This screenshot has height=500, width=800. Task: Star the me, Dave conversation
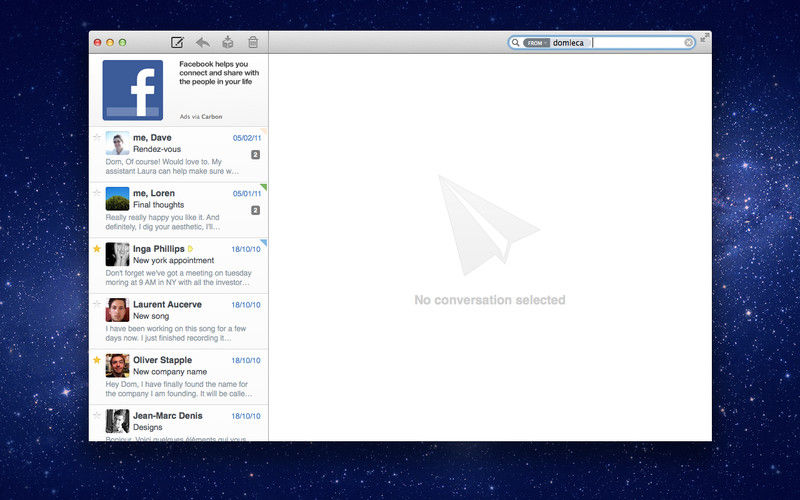(x=96, y=137)
